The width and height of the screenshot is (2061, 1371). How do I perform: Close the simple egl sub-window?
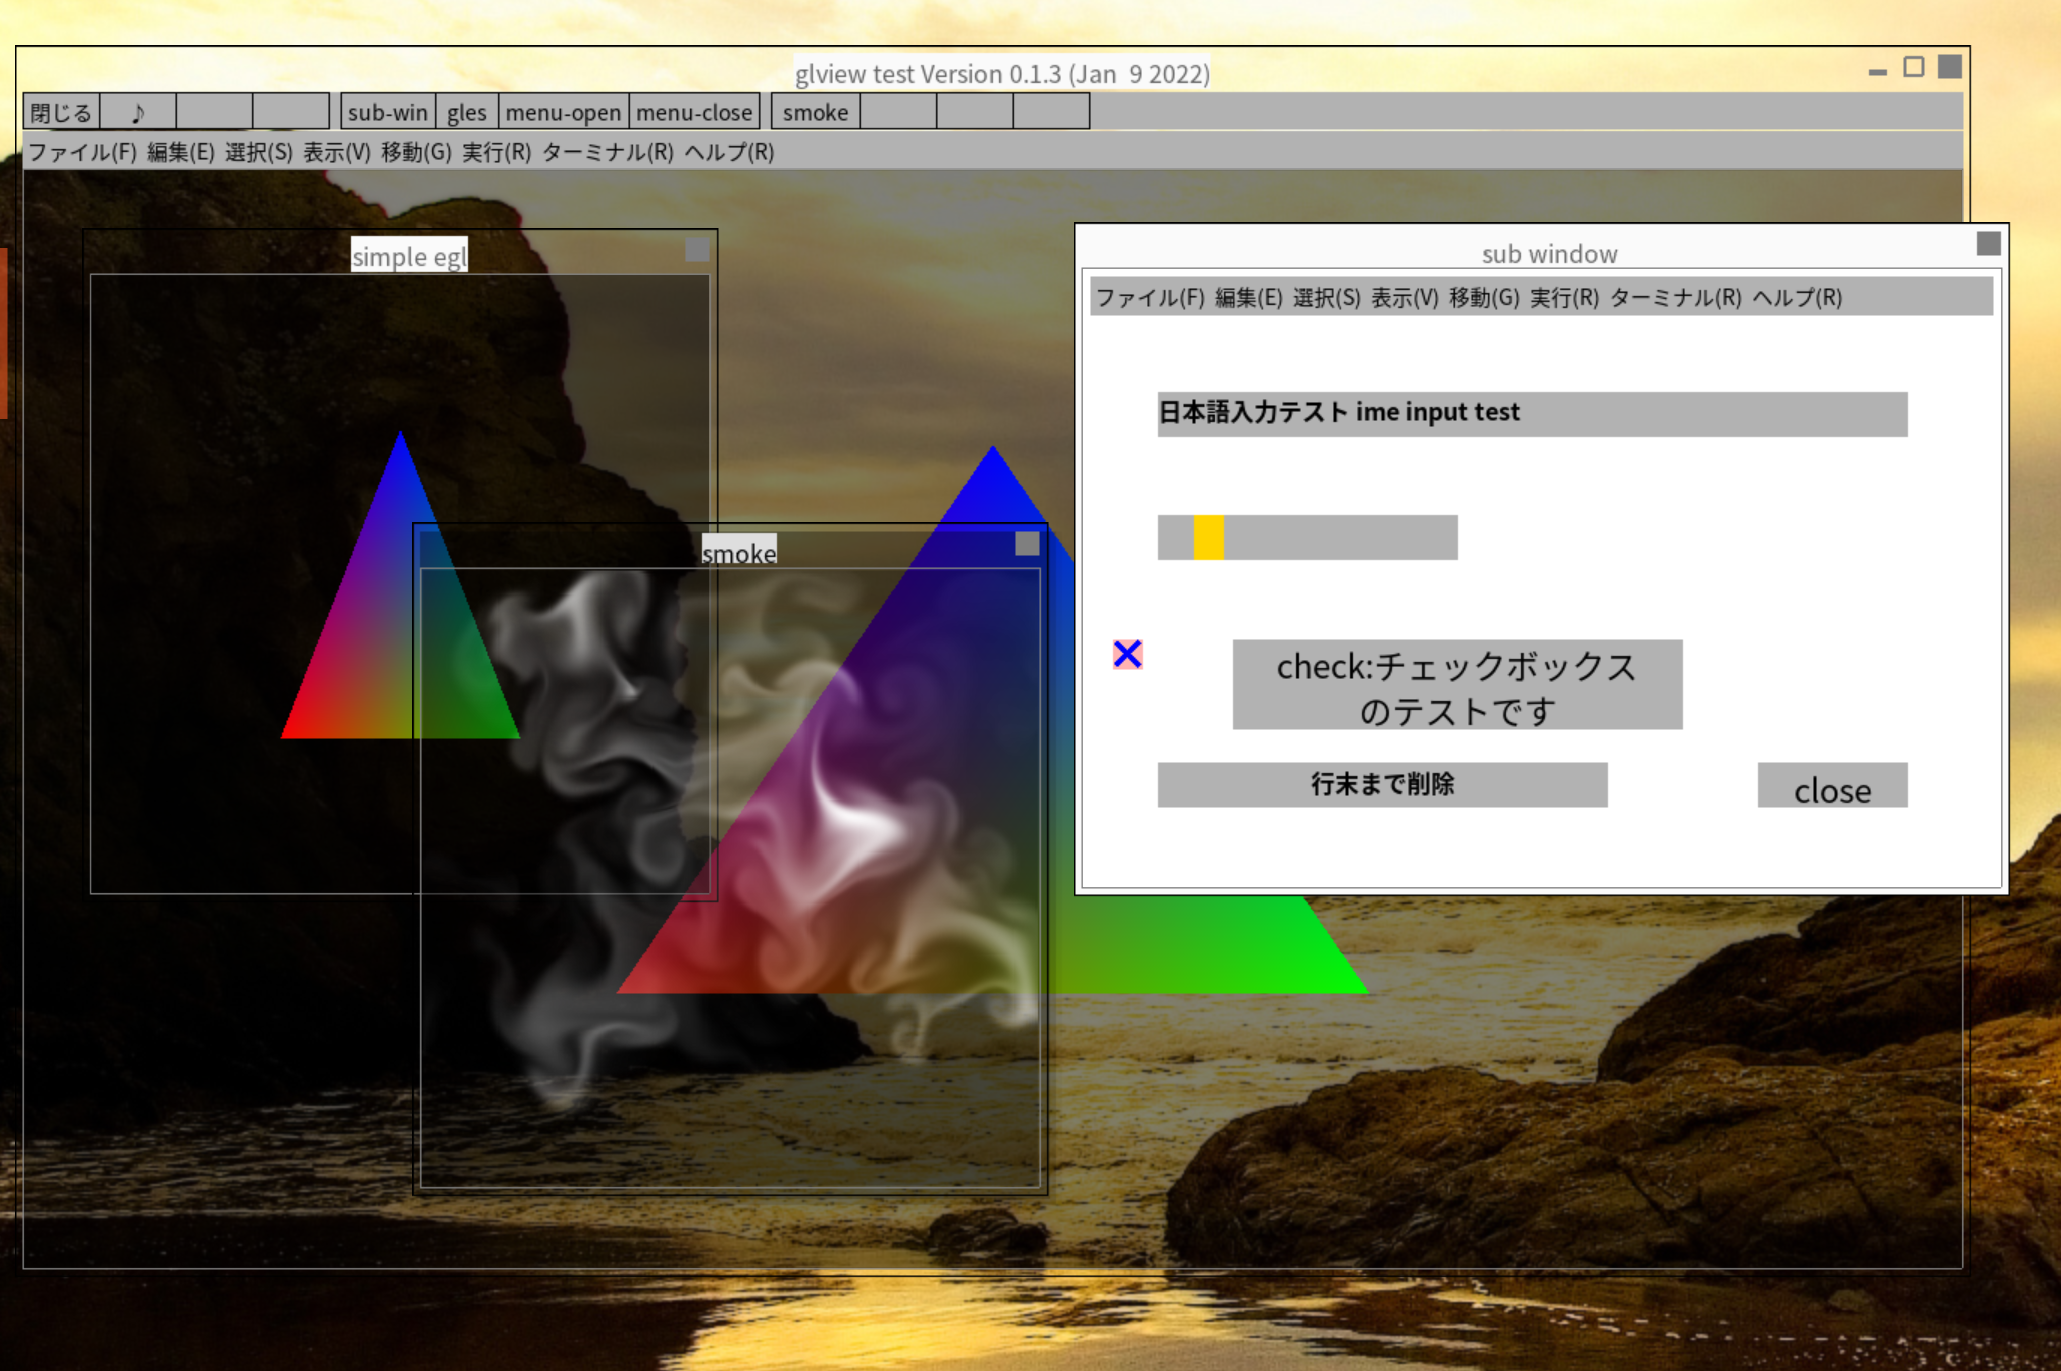click(x=697, y=250)
